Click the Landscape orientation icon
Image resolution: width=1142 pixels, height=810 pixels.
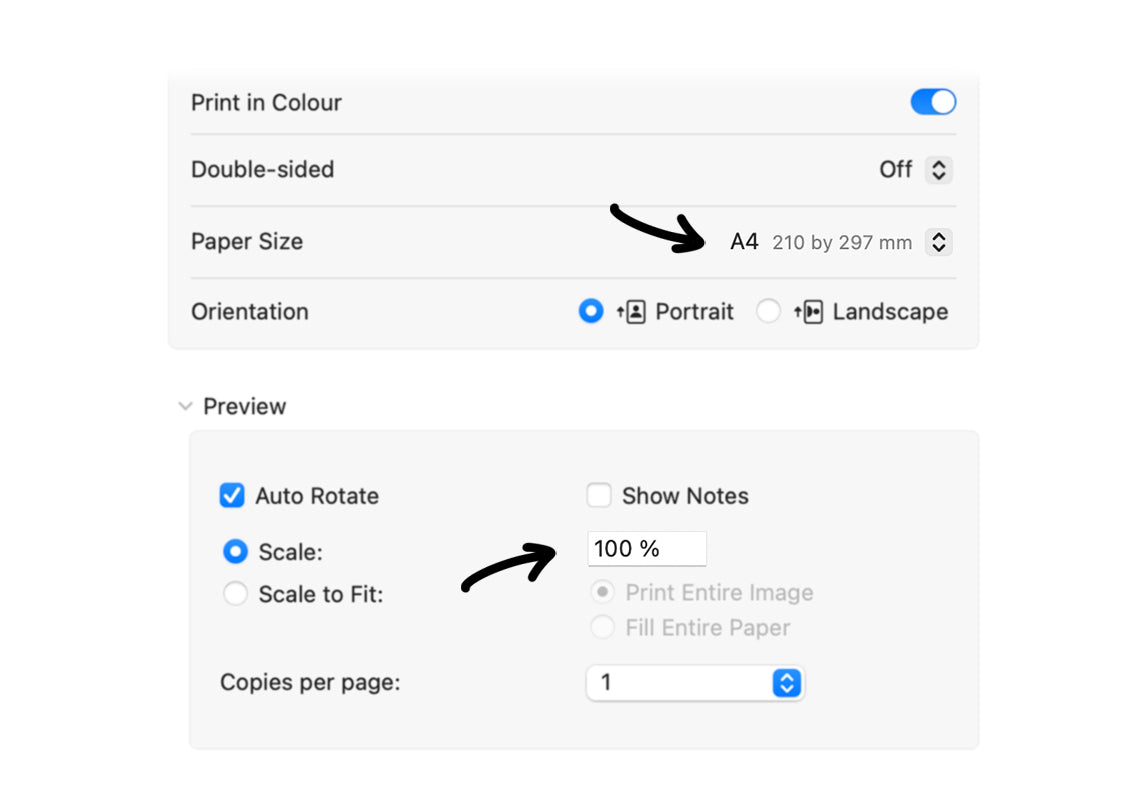point(808,312)
